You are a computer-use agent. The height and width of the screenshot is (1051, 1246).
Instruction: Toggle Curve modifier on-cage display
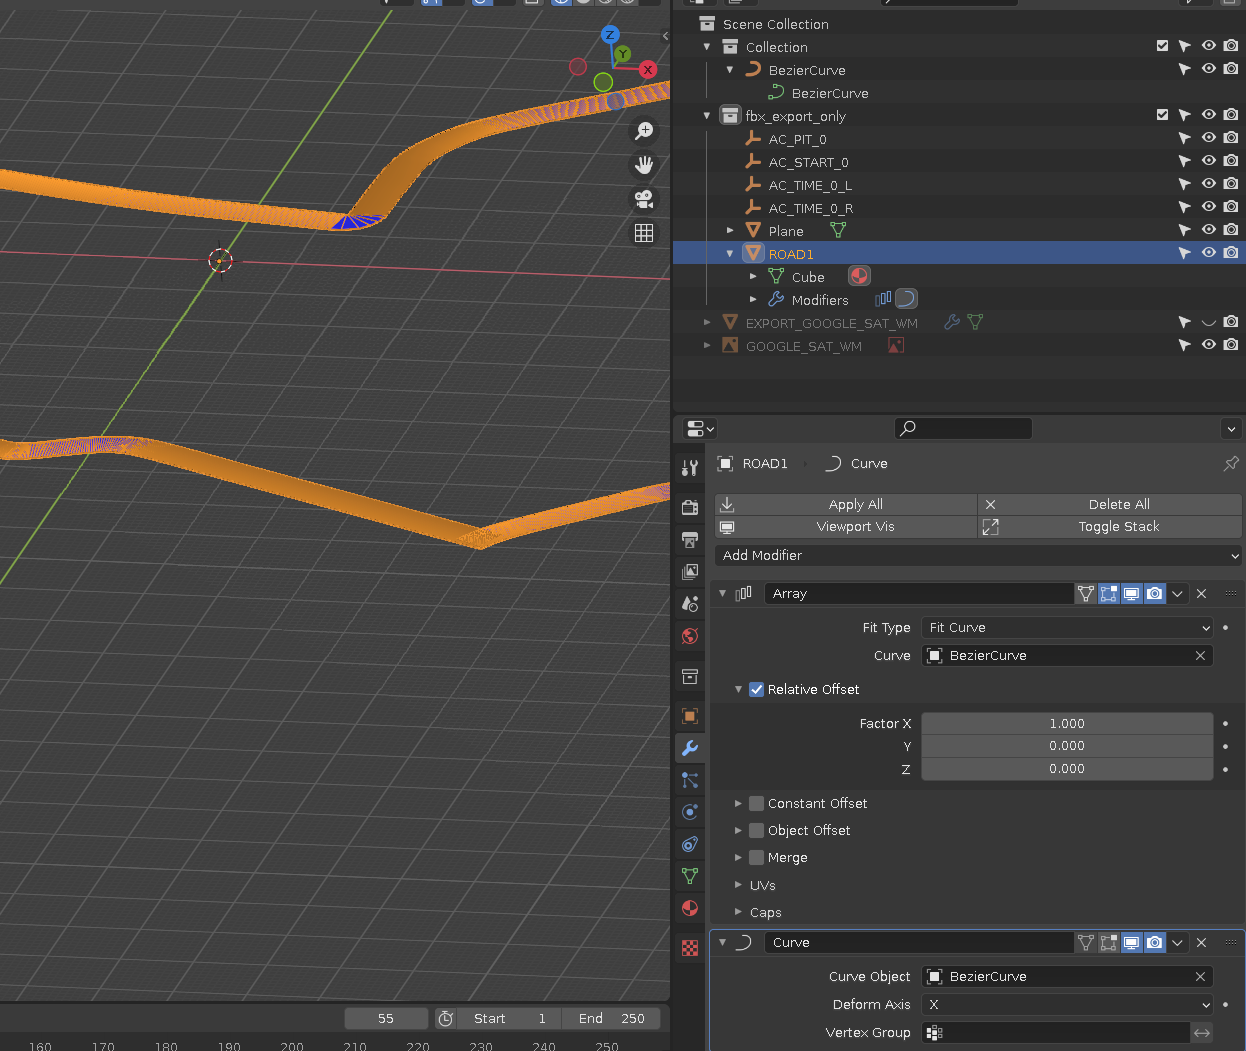tap(1085, 942)
